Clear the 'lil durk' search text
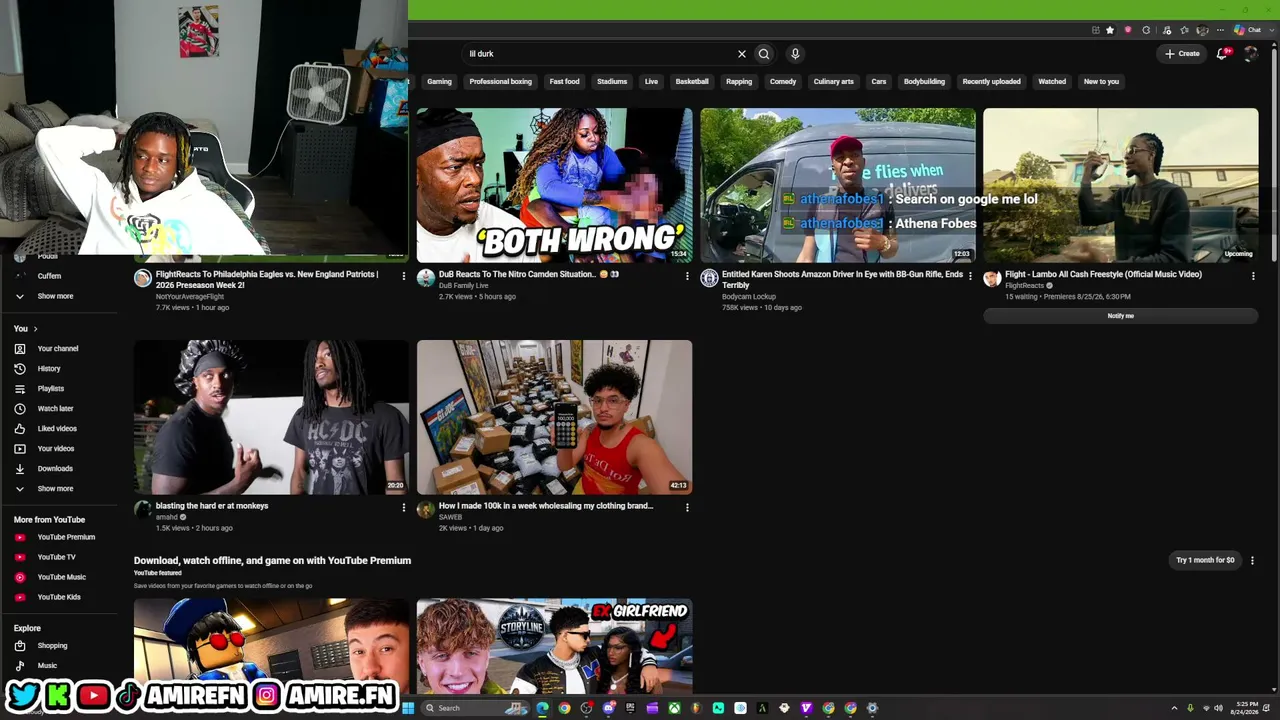 pyautogui.click(x=742, y=54)
